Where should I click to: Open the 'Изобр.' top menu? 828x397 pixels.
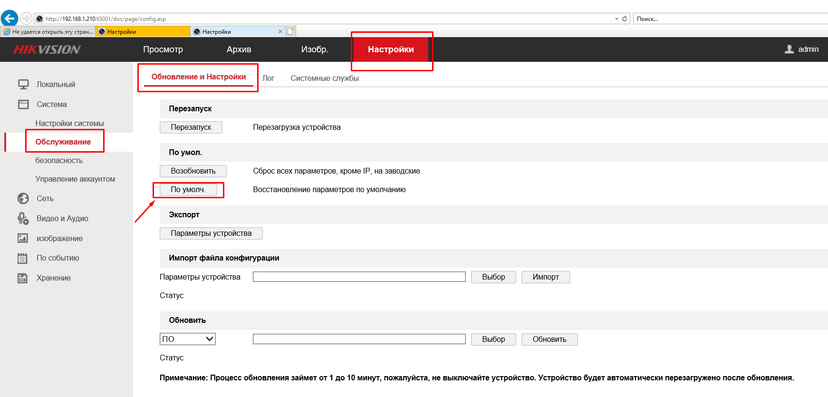point(315,50)
